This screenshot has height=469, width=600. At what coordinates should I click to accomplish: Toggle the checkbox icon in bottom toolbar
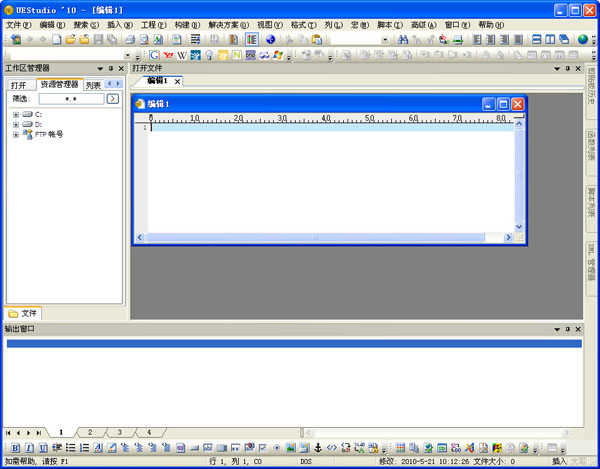(263, 447)
